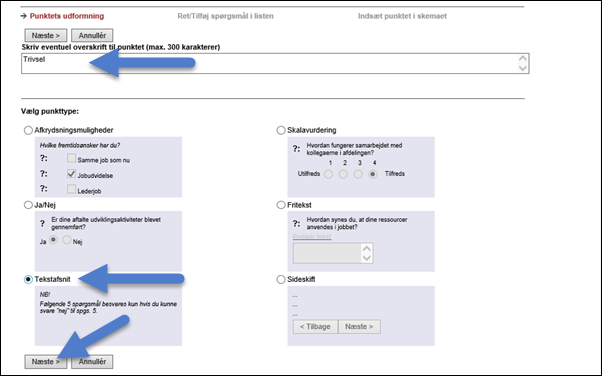Open the Punktets udformning step
The image size is (602, 376).
point(67,16)
